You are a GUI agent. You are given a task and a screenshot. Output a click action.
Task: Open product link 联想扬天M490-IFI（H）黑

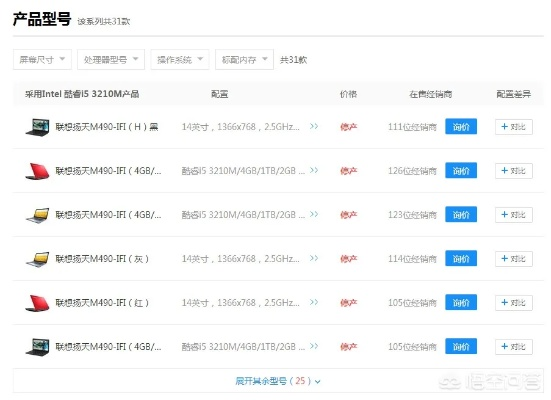click(x=107, y=127)
